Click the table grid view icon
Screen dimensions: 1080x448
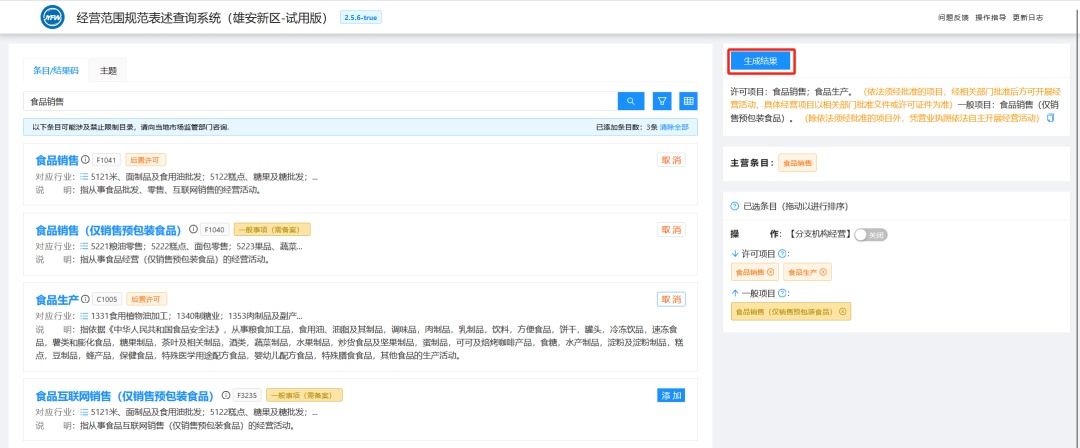pyautogui.click(x=688, y=101)
